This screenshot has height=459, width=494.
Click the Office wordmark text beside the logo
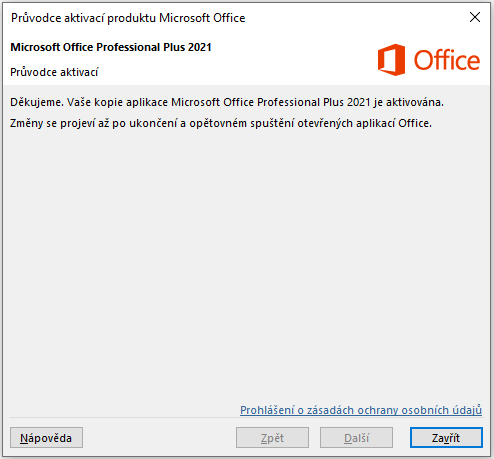[447, 60]
